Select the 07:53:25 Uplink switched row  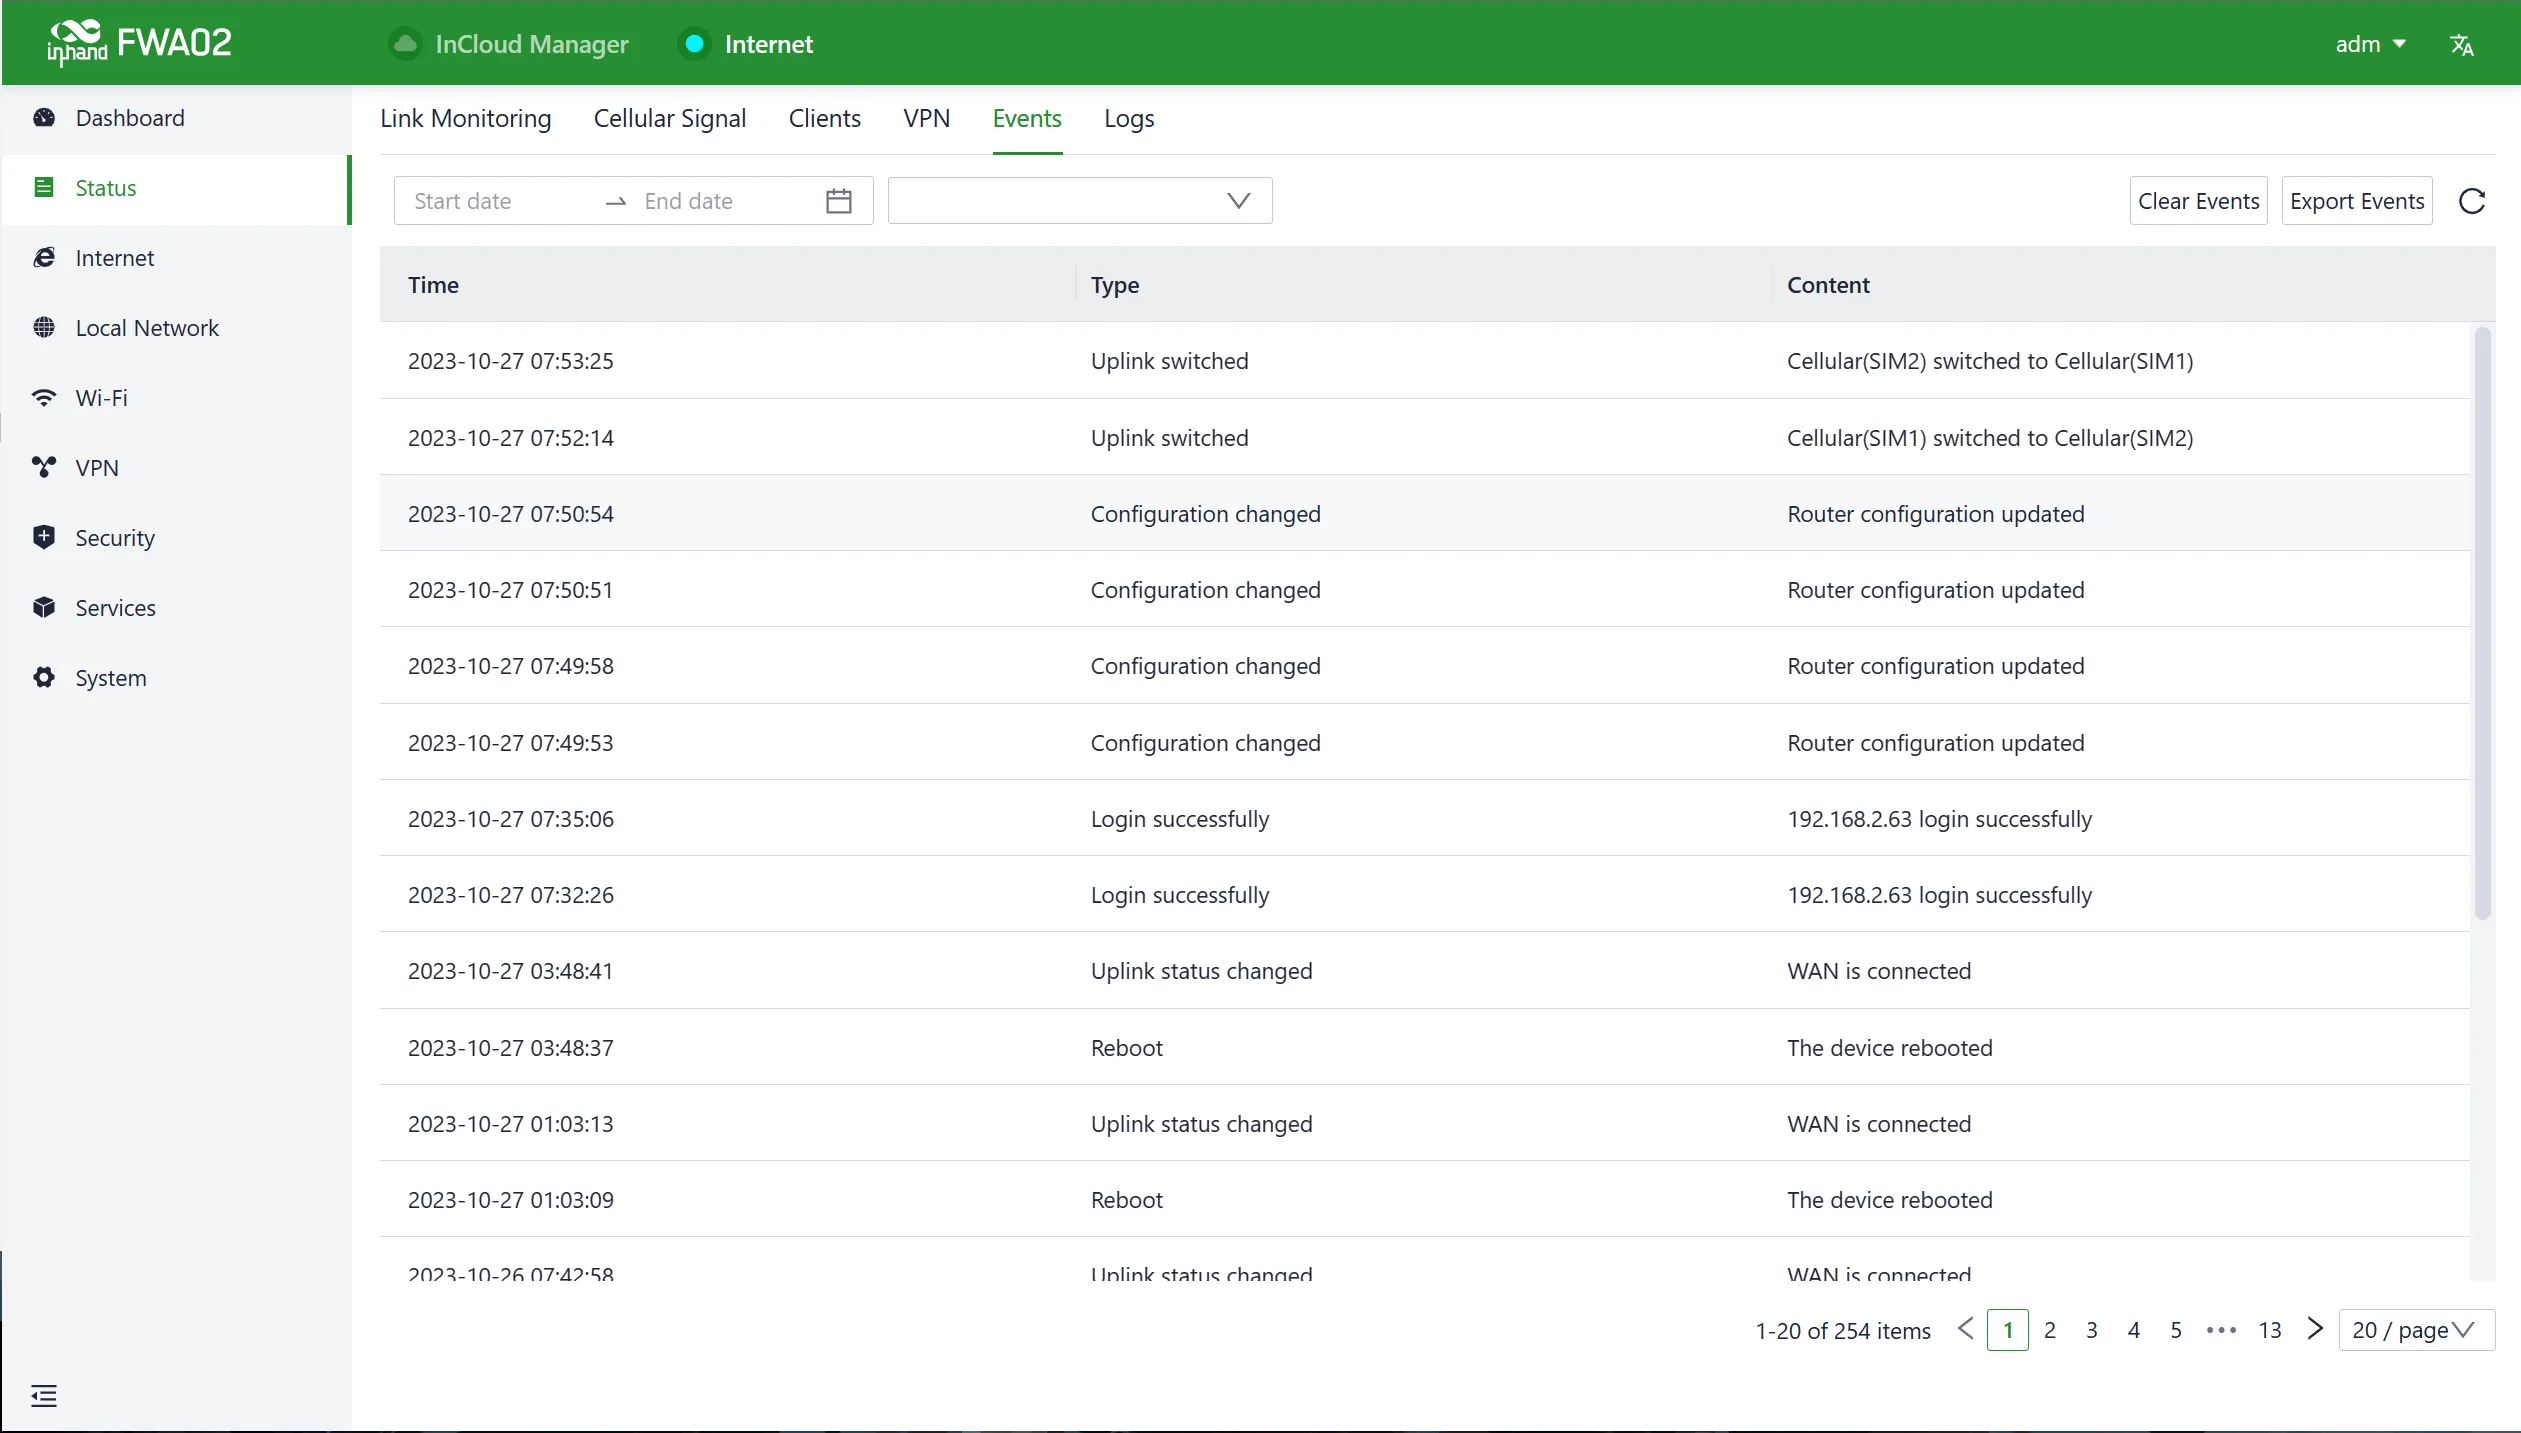pyautogui.click(x=1425, y=361)
